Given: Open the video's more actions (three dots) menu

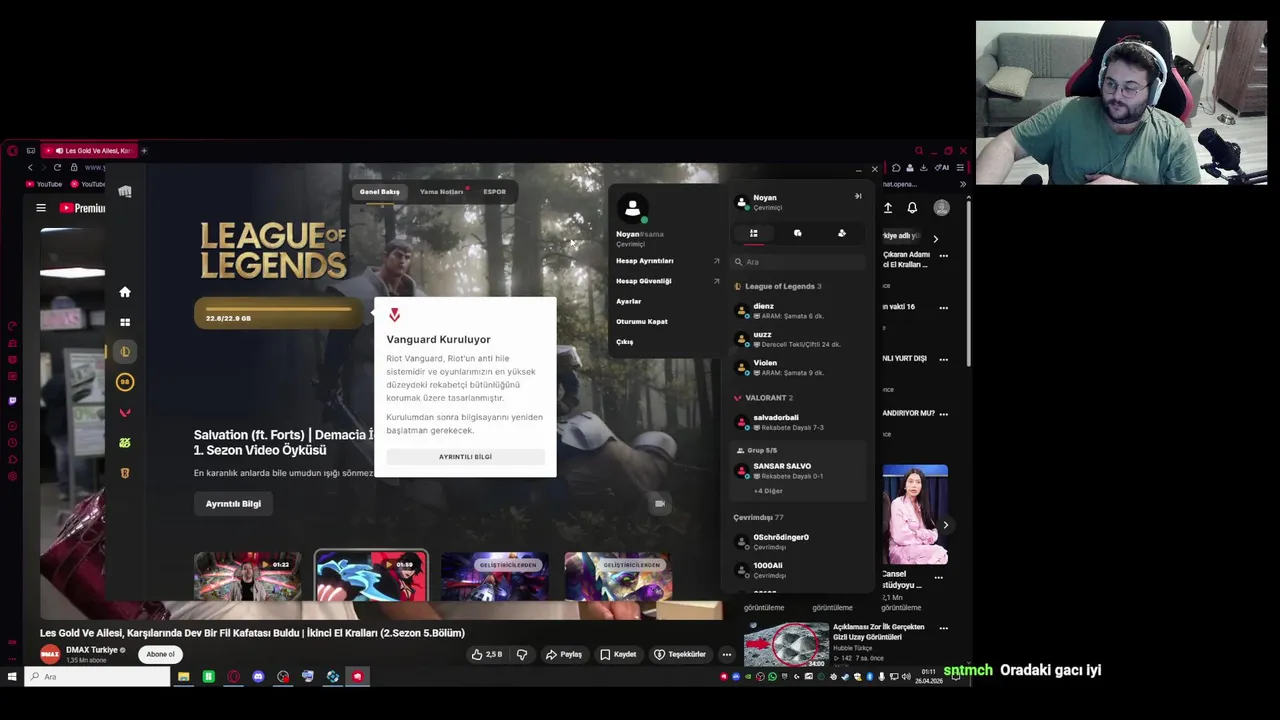Looking at the screenshot, I should pos(727,654).
